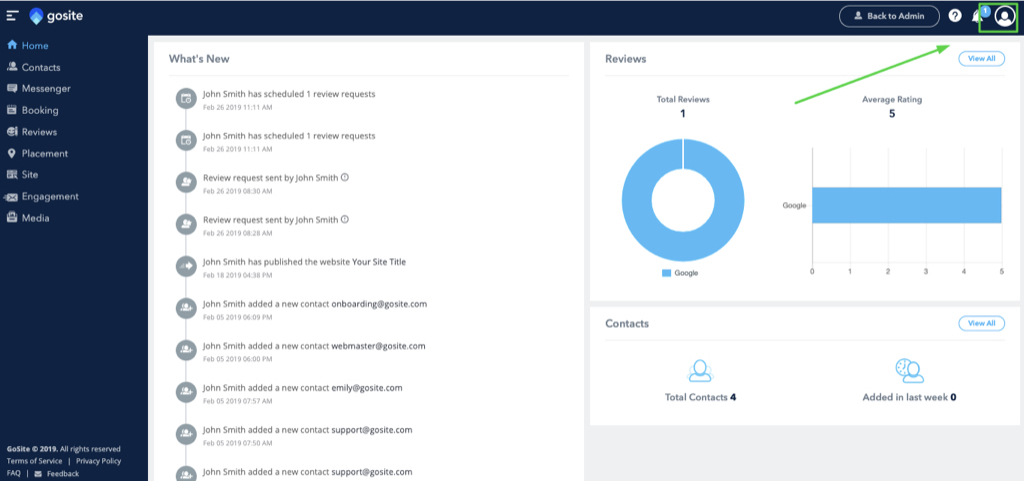Click Feb 18 2019 04:38 PM timestamp
Image resolution: width=1024 pixels, height=481 pixels.
click(x=237, y=275)
